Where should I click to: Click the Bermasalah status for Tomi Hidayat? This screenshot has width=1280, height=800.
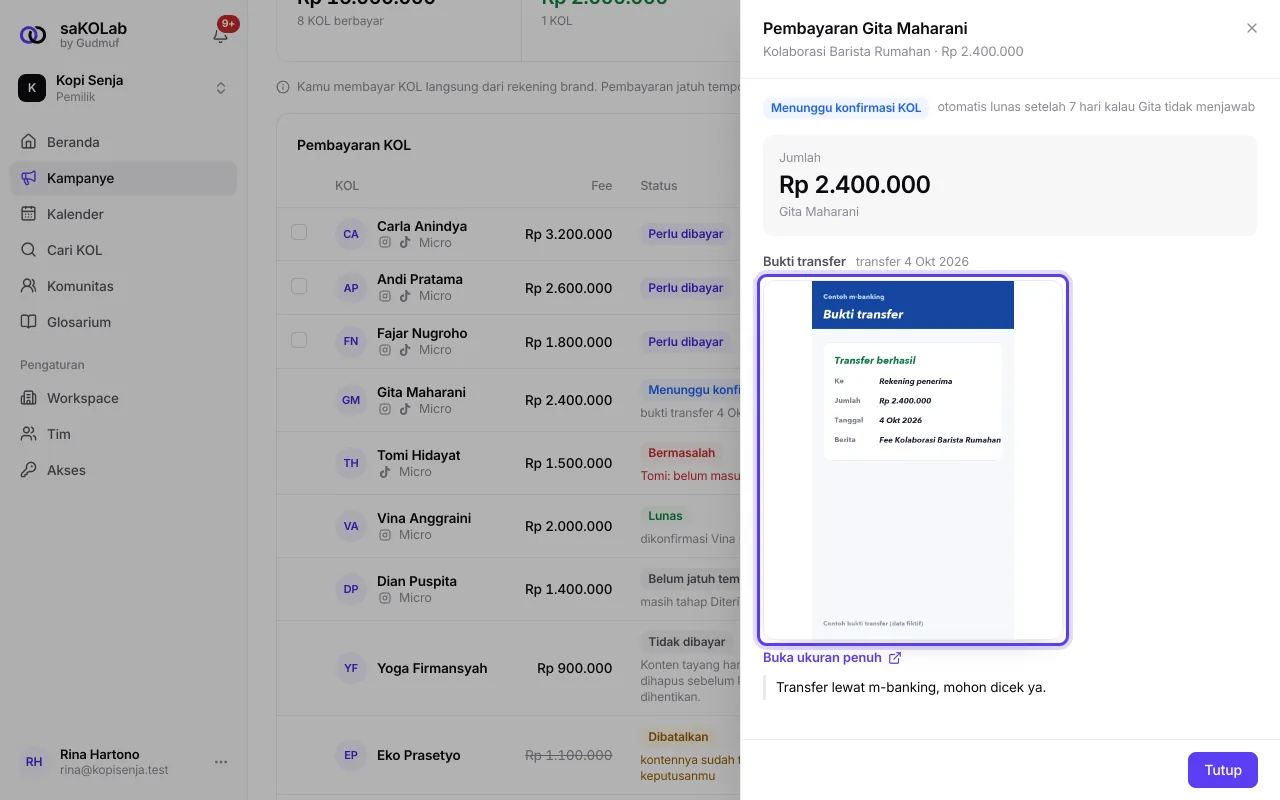click(682, 453)
